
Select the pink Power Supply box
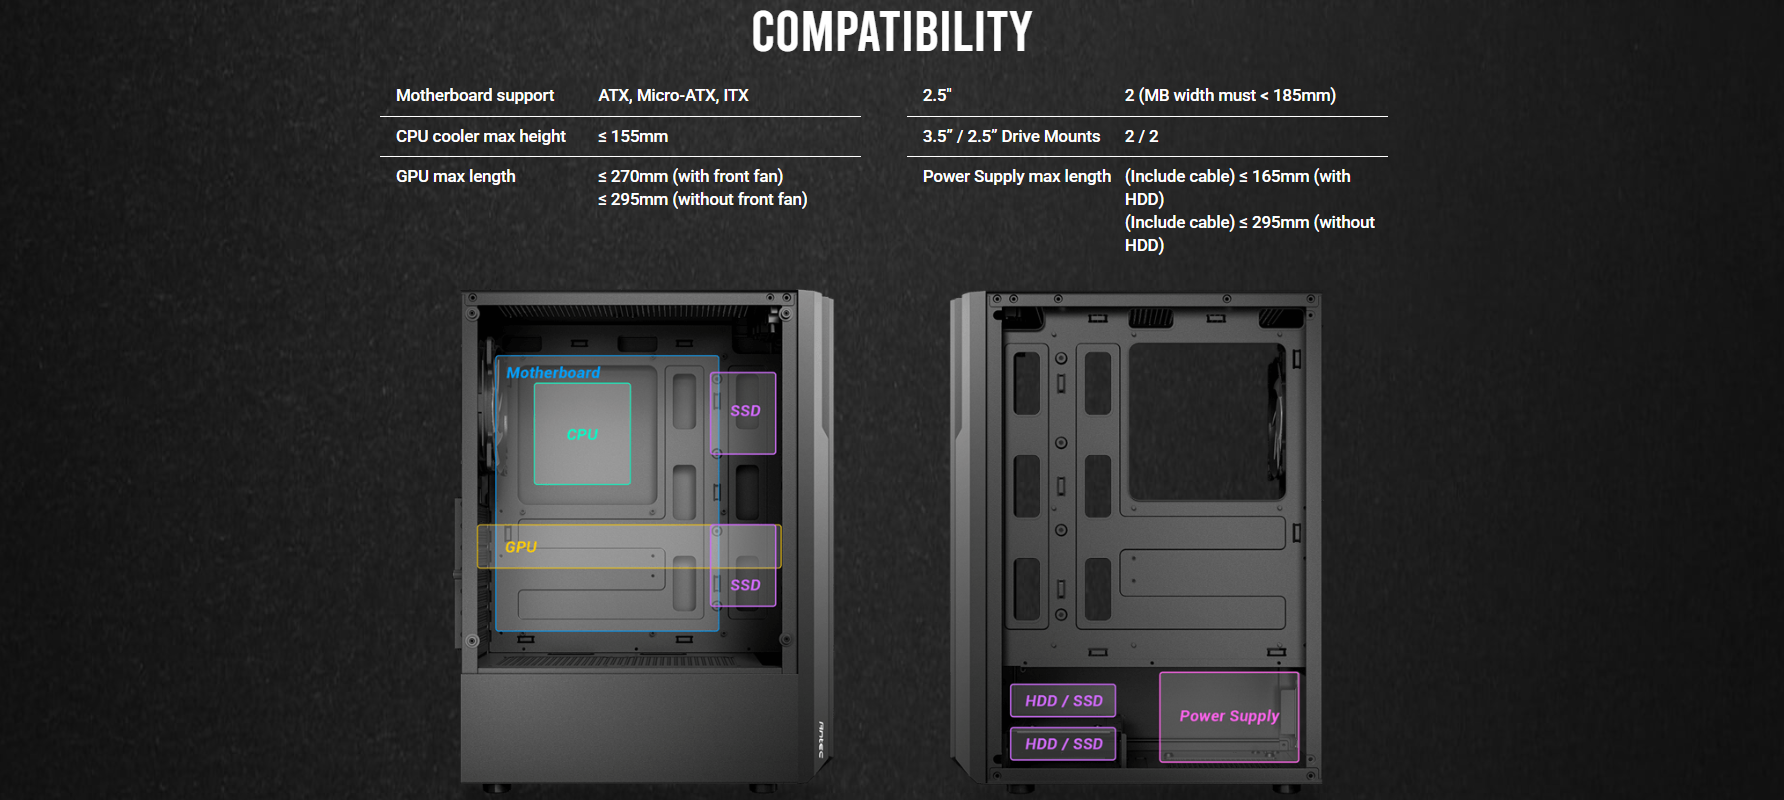(1228, 716)
